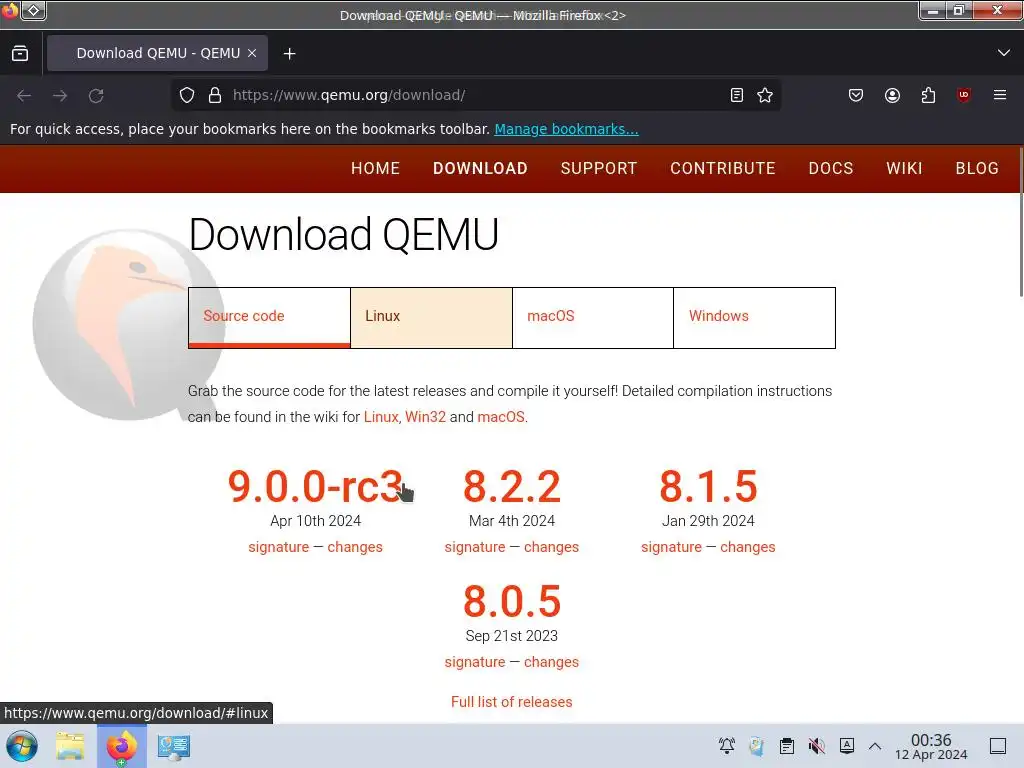1024x768 pixels.
Task: Unmute audio volume tray icon
Action: [x=816, y=746]
